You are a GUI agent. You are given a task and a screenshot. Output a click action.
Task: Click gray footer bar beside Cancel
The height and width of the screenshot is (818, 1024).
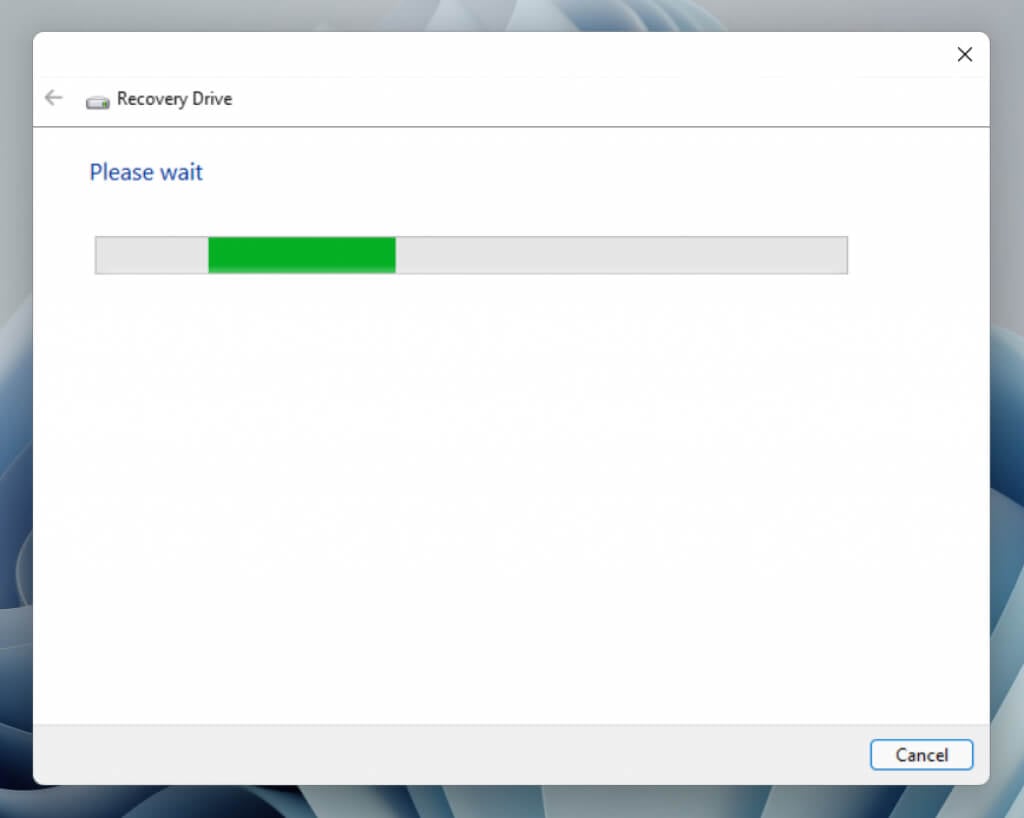pyautogui.click(x=451, y=755)
